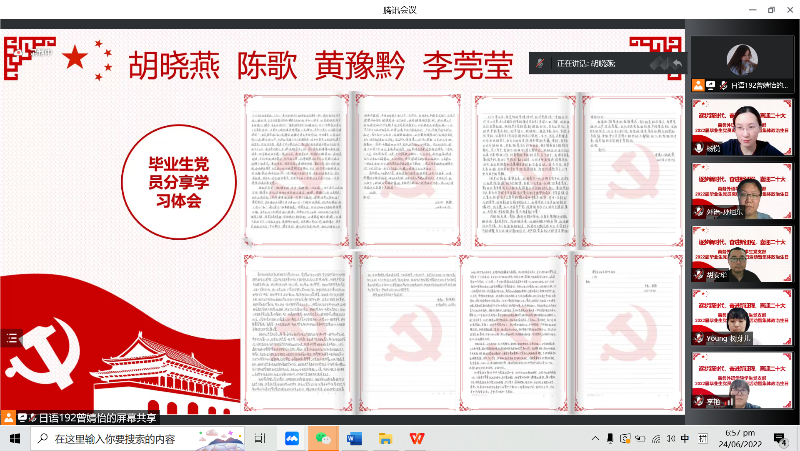Open Tencent Meeting from the taskbar

pos(292,439)
